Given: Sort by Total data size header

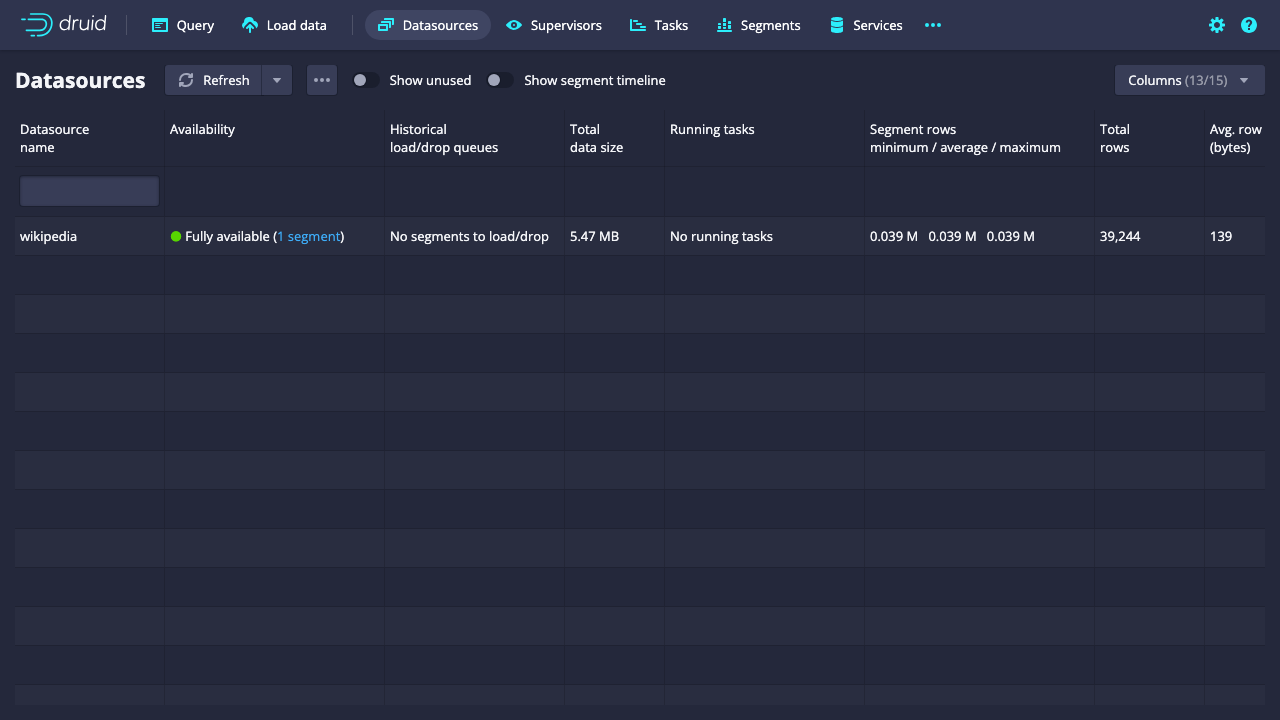Looking at the screenshot, I should coord(614,138).
